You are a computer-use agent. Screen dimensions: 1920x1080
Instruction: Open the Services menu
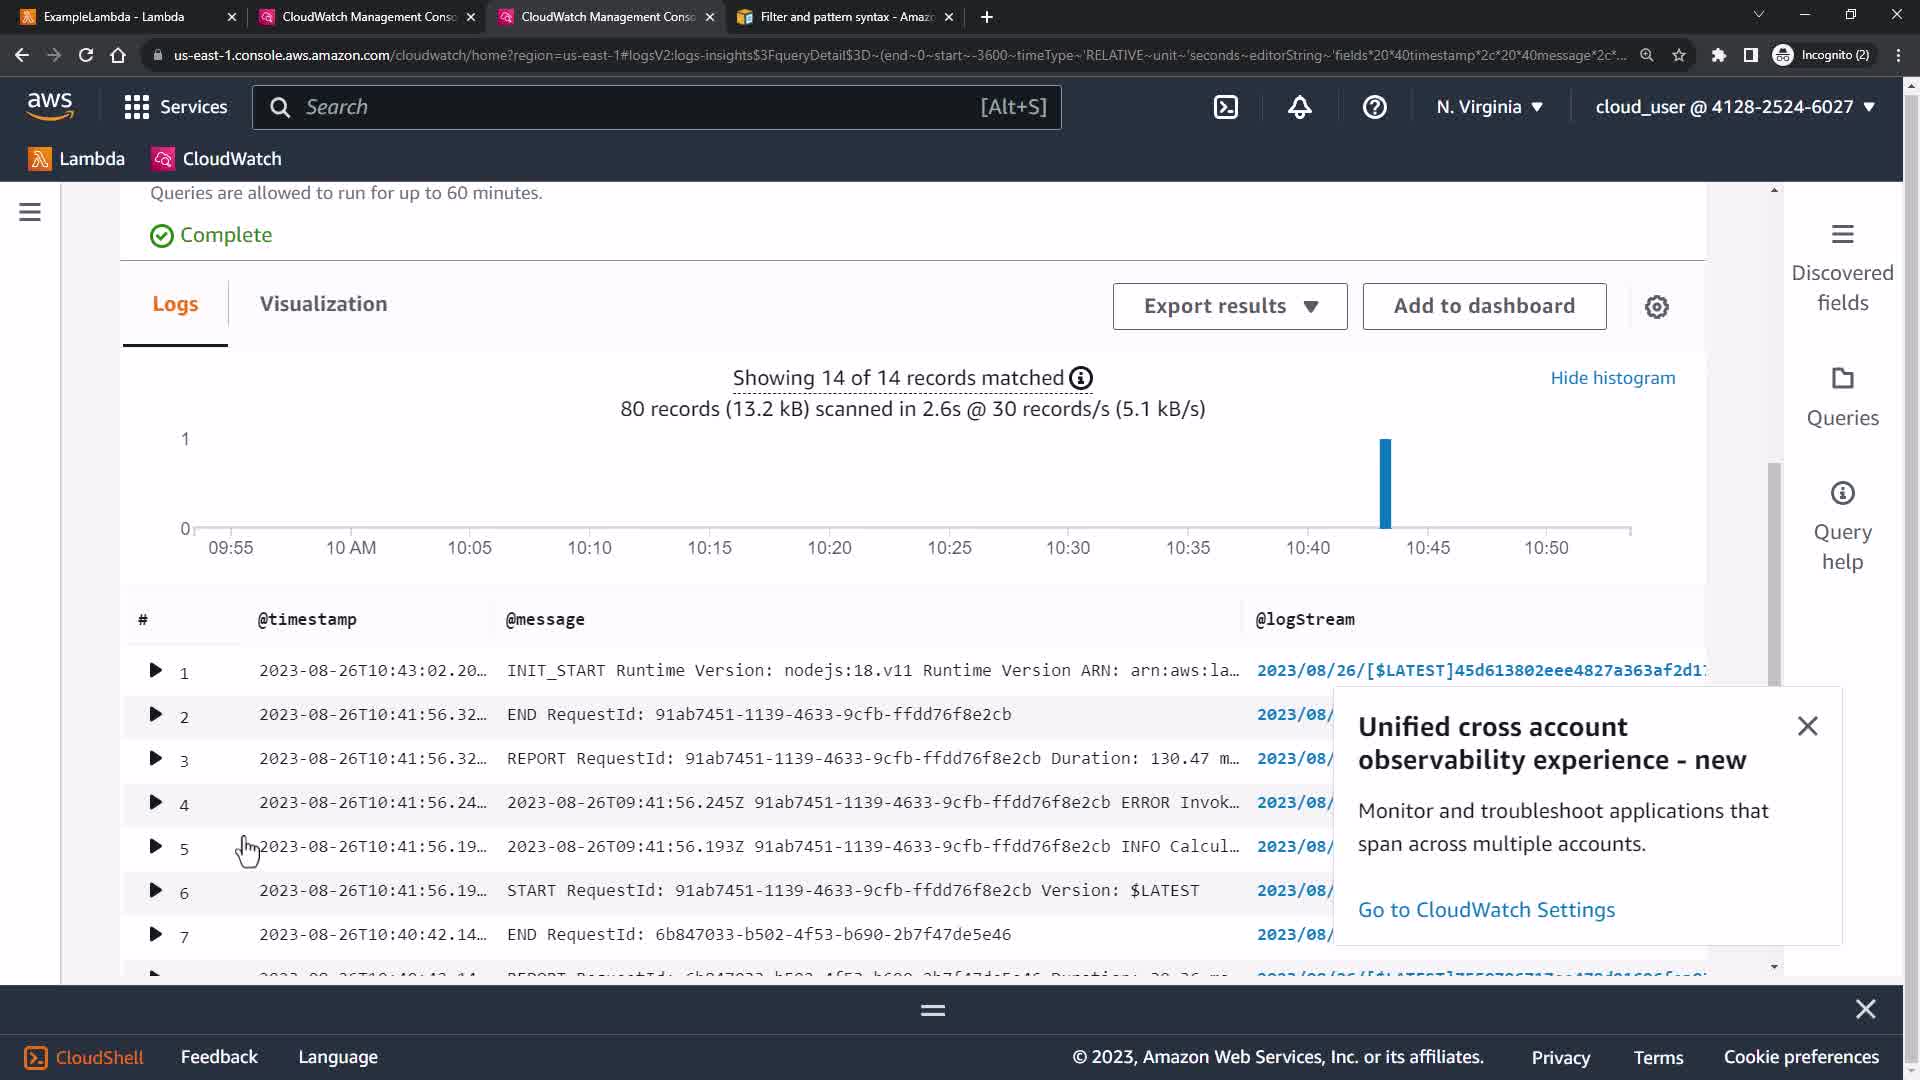tap(176, 107)
